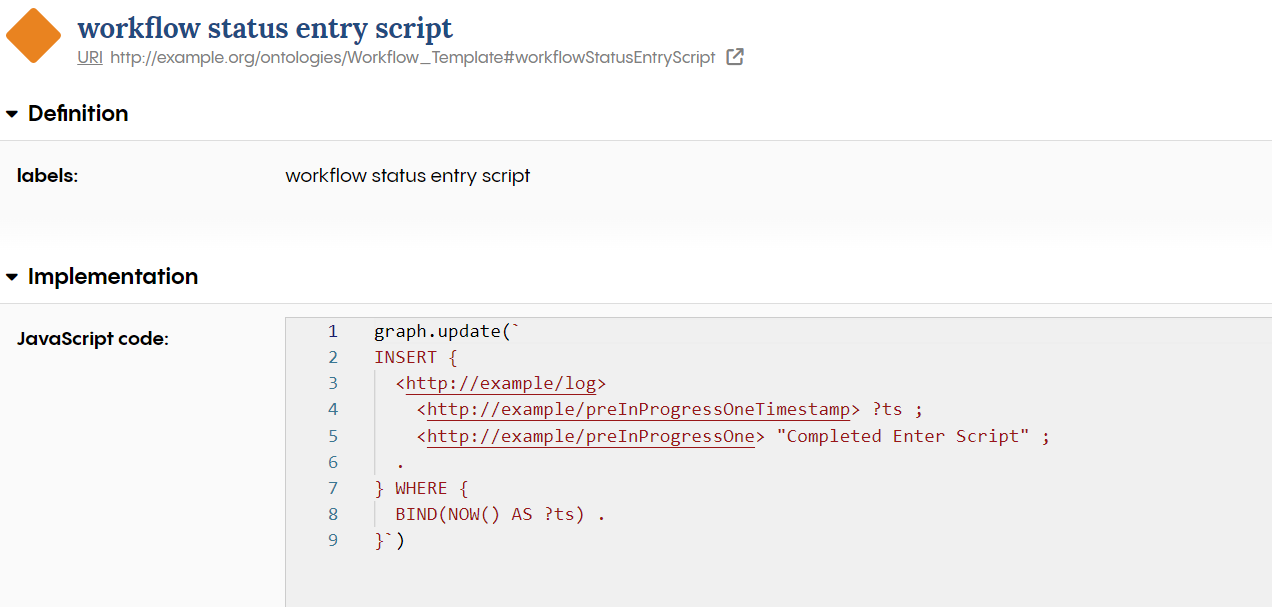Select the workflowStatusEntryScript URI text
The height and width of the screenshot is (607, 1272).
413,58
